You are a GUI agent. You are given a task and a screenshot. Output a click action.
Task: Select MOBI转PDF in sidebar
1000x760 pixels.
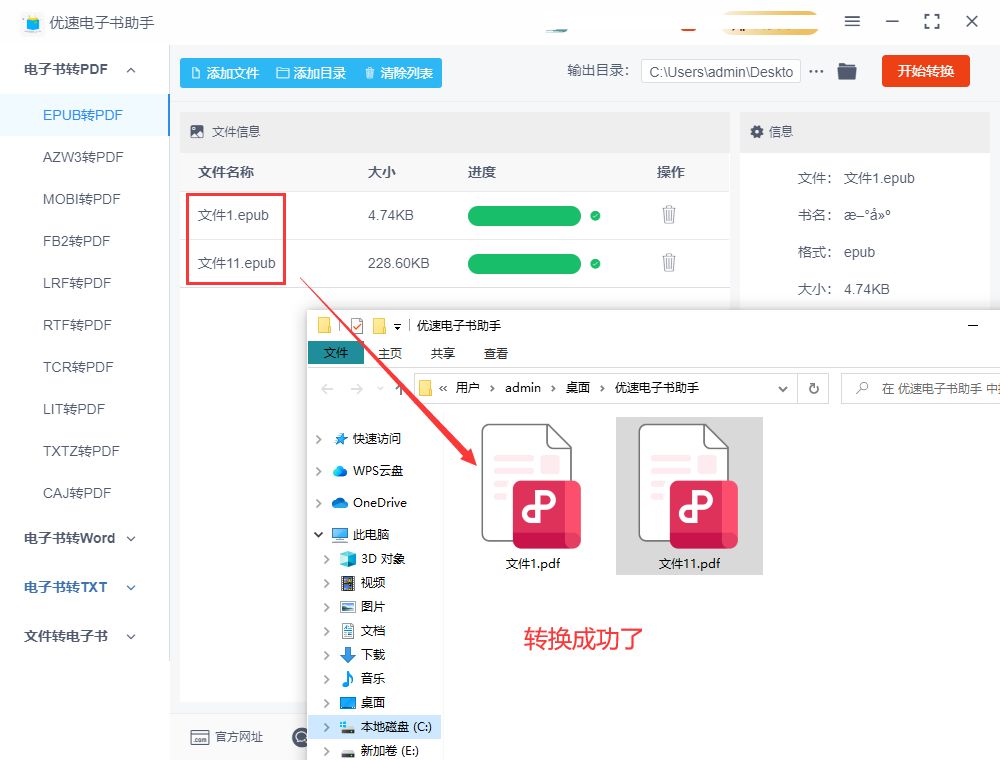point(82,200)
